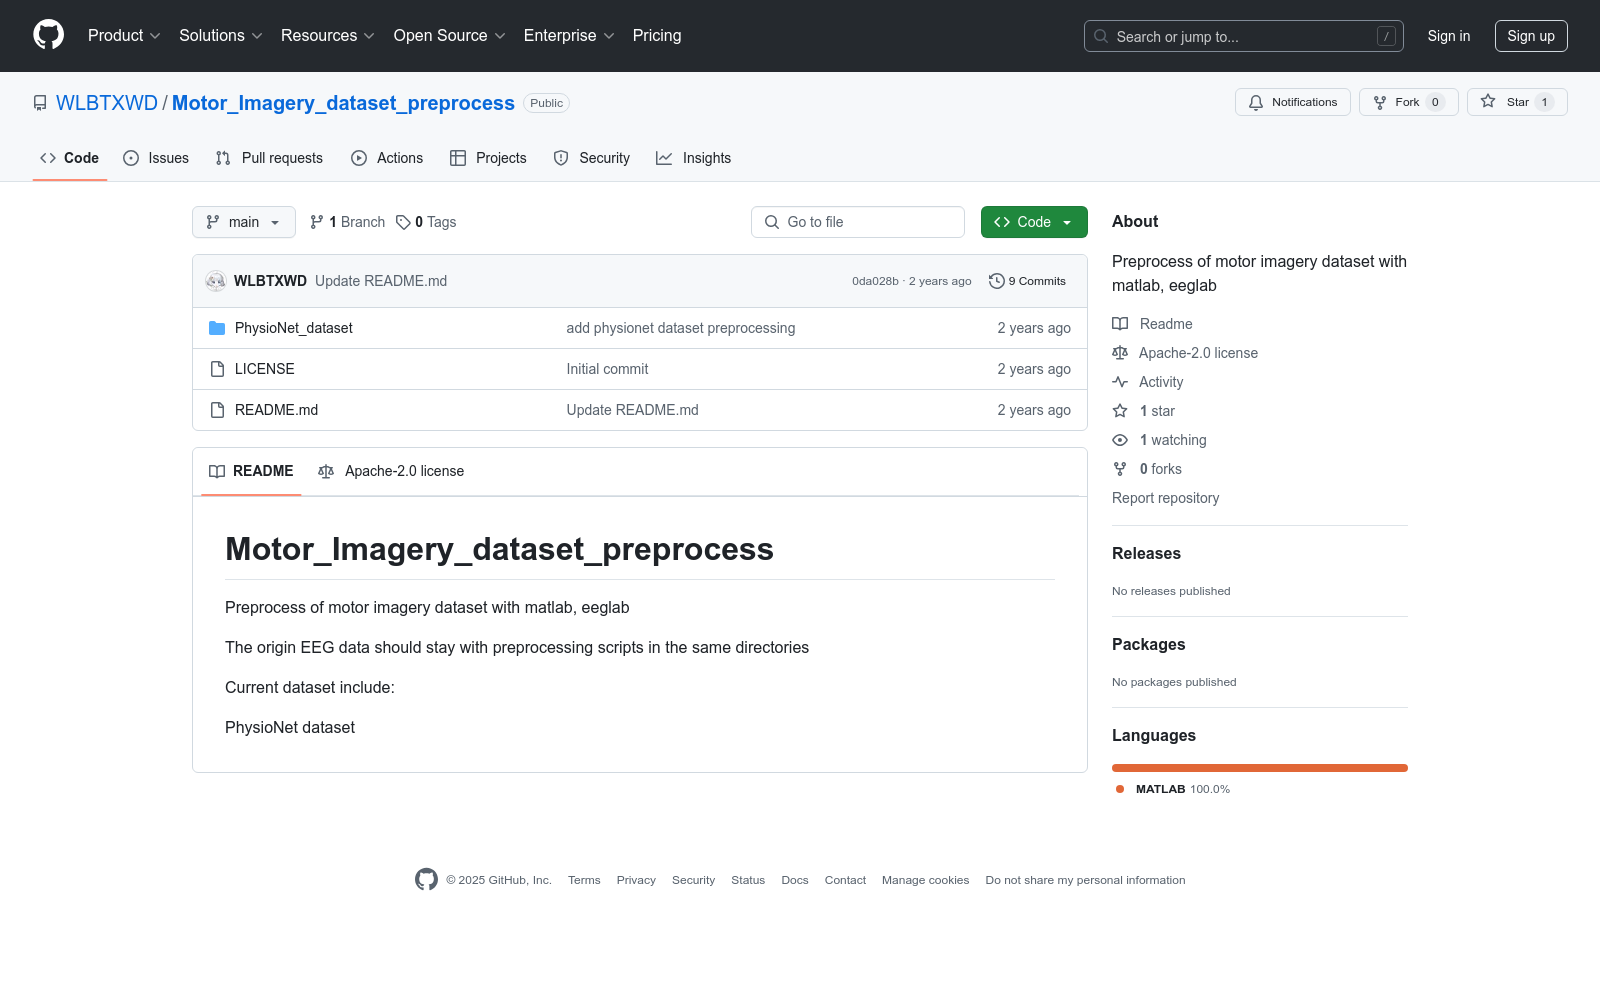Open the footer Privacy link
Viewport: 1600px width, 1000px height.
coord(636,880)
